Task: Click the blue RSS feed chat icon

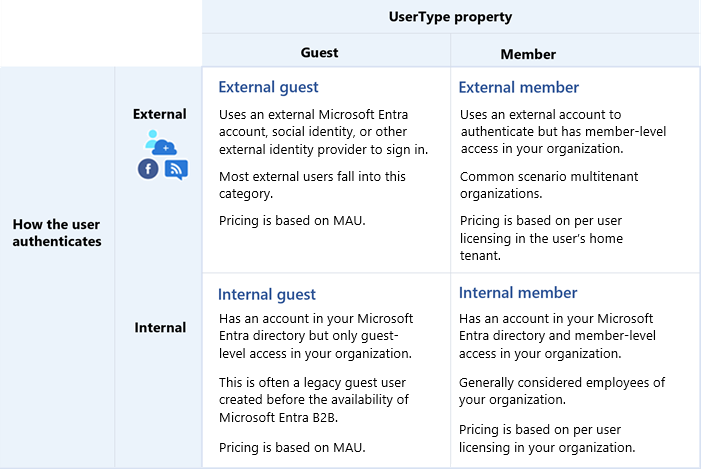Action: [x=175, y=169]
